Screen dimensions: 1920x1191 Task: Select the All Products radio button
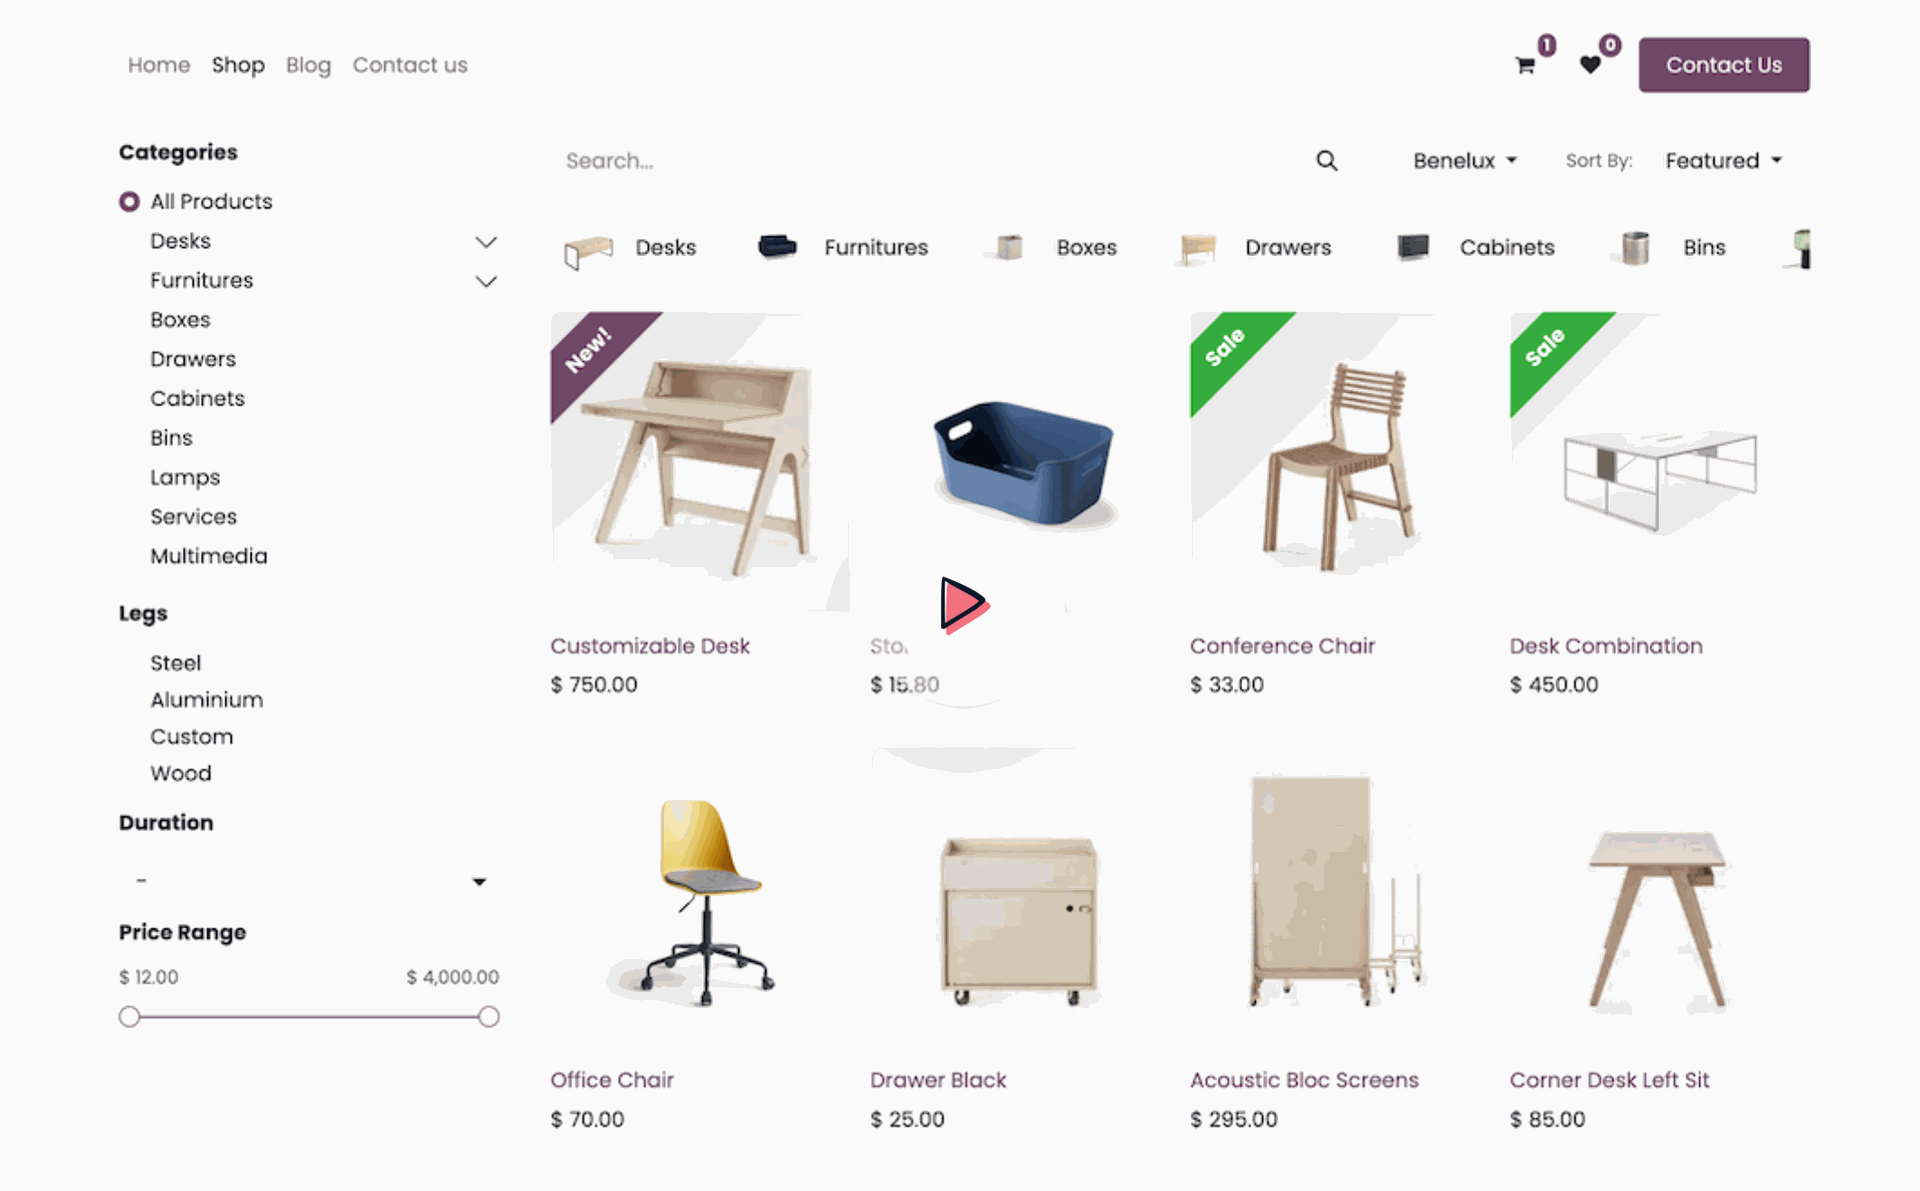click(129, 202)
